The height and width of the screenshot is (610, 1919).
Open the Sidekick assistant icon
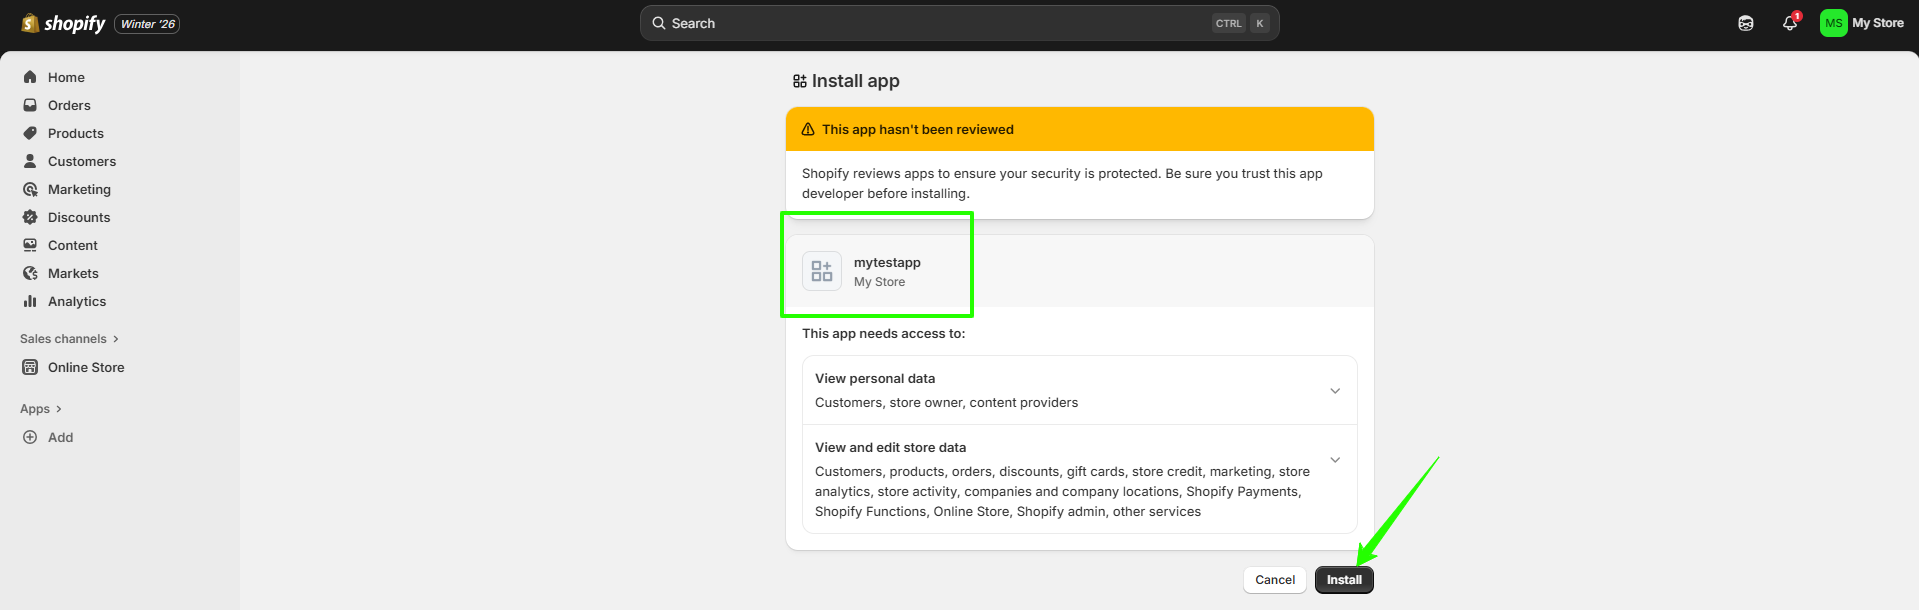(1745, 23)
